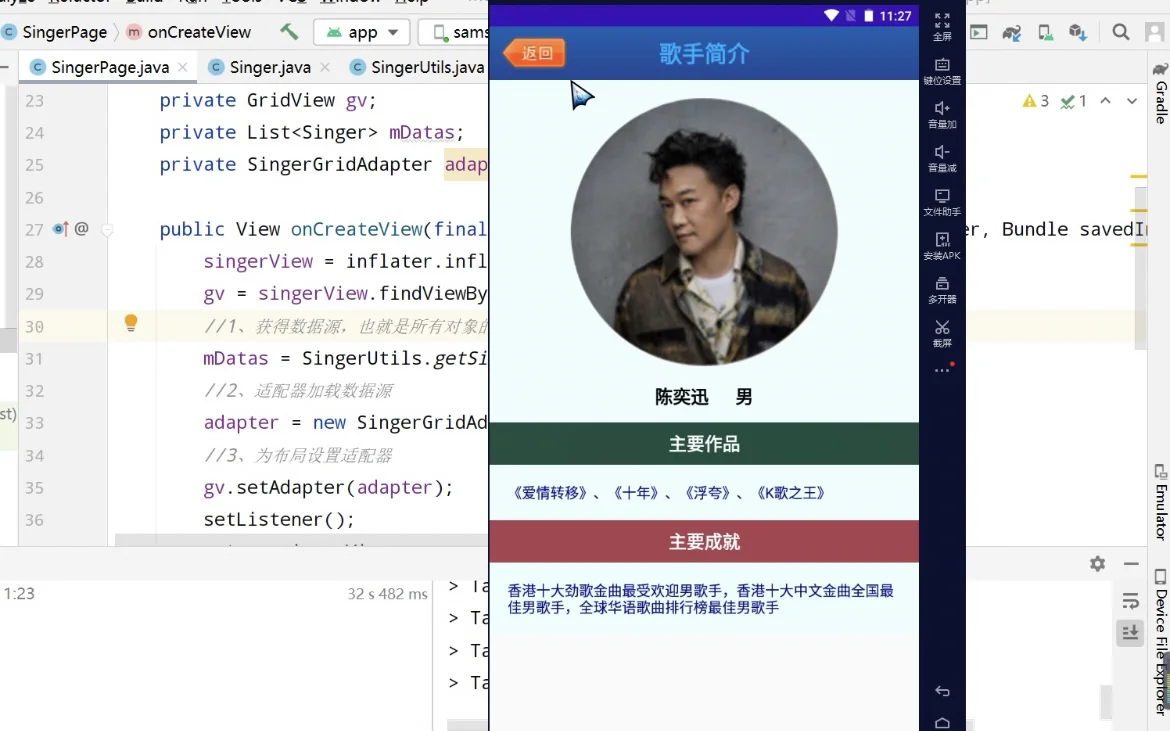Enable Scroll to End in Run output
The image size is (1170, 731).
(x=1130, y=632)
